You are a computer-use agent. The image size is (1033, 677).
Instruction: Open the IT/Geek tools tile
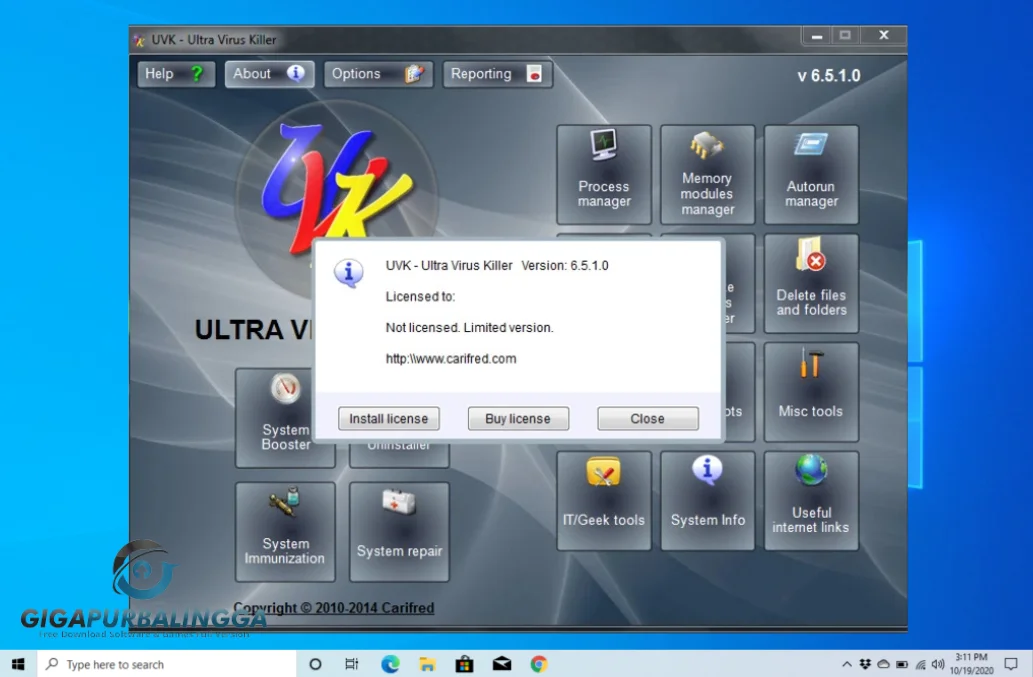(603, 501)
